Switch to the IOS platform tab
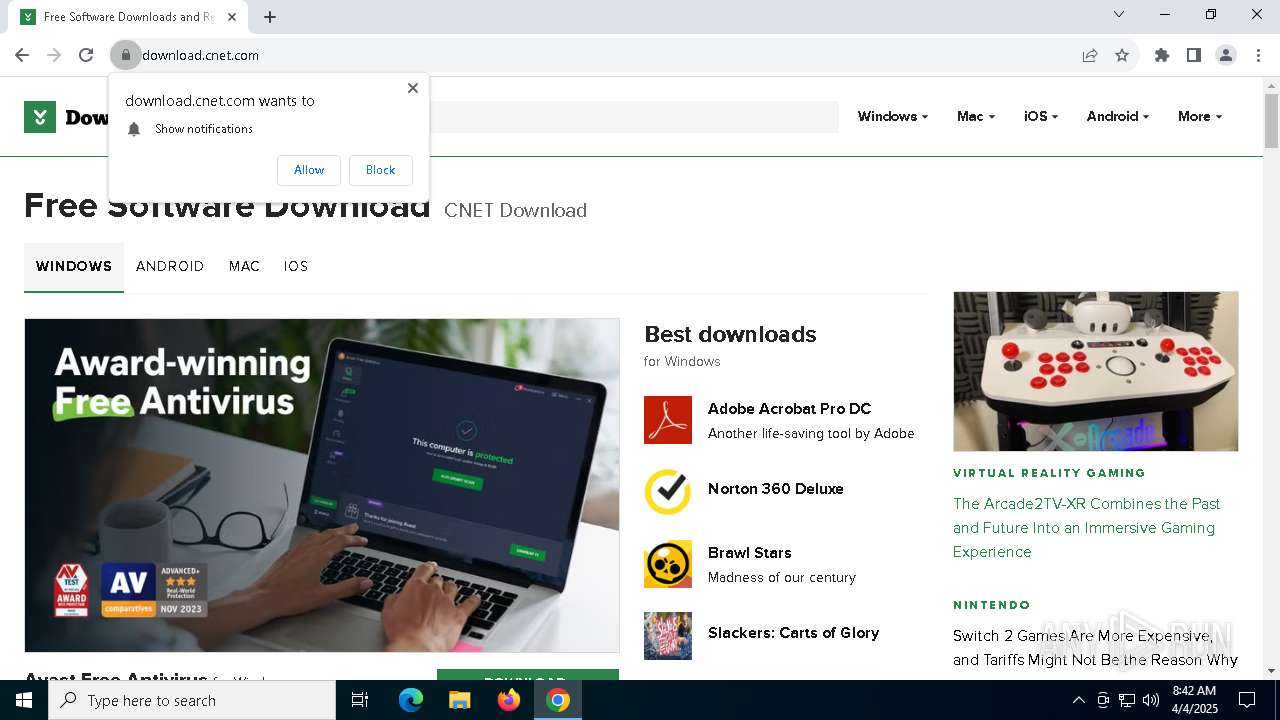Screen dimensions: 1280x720 [x=296, y=267]
